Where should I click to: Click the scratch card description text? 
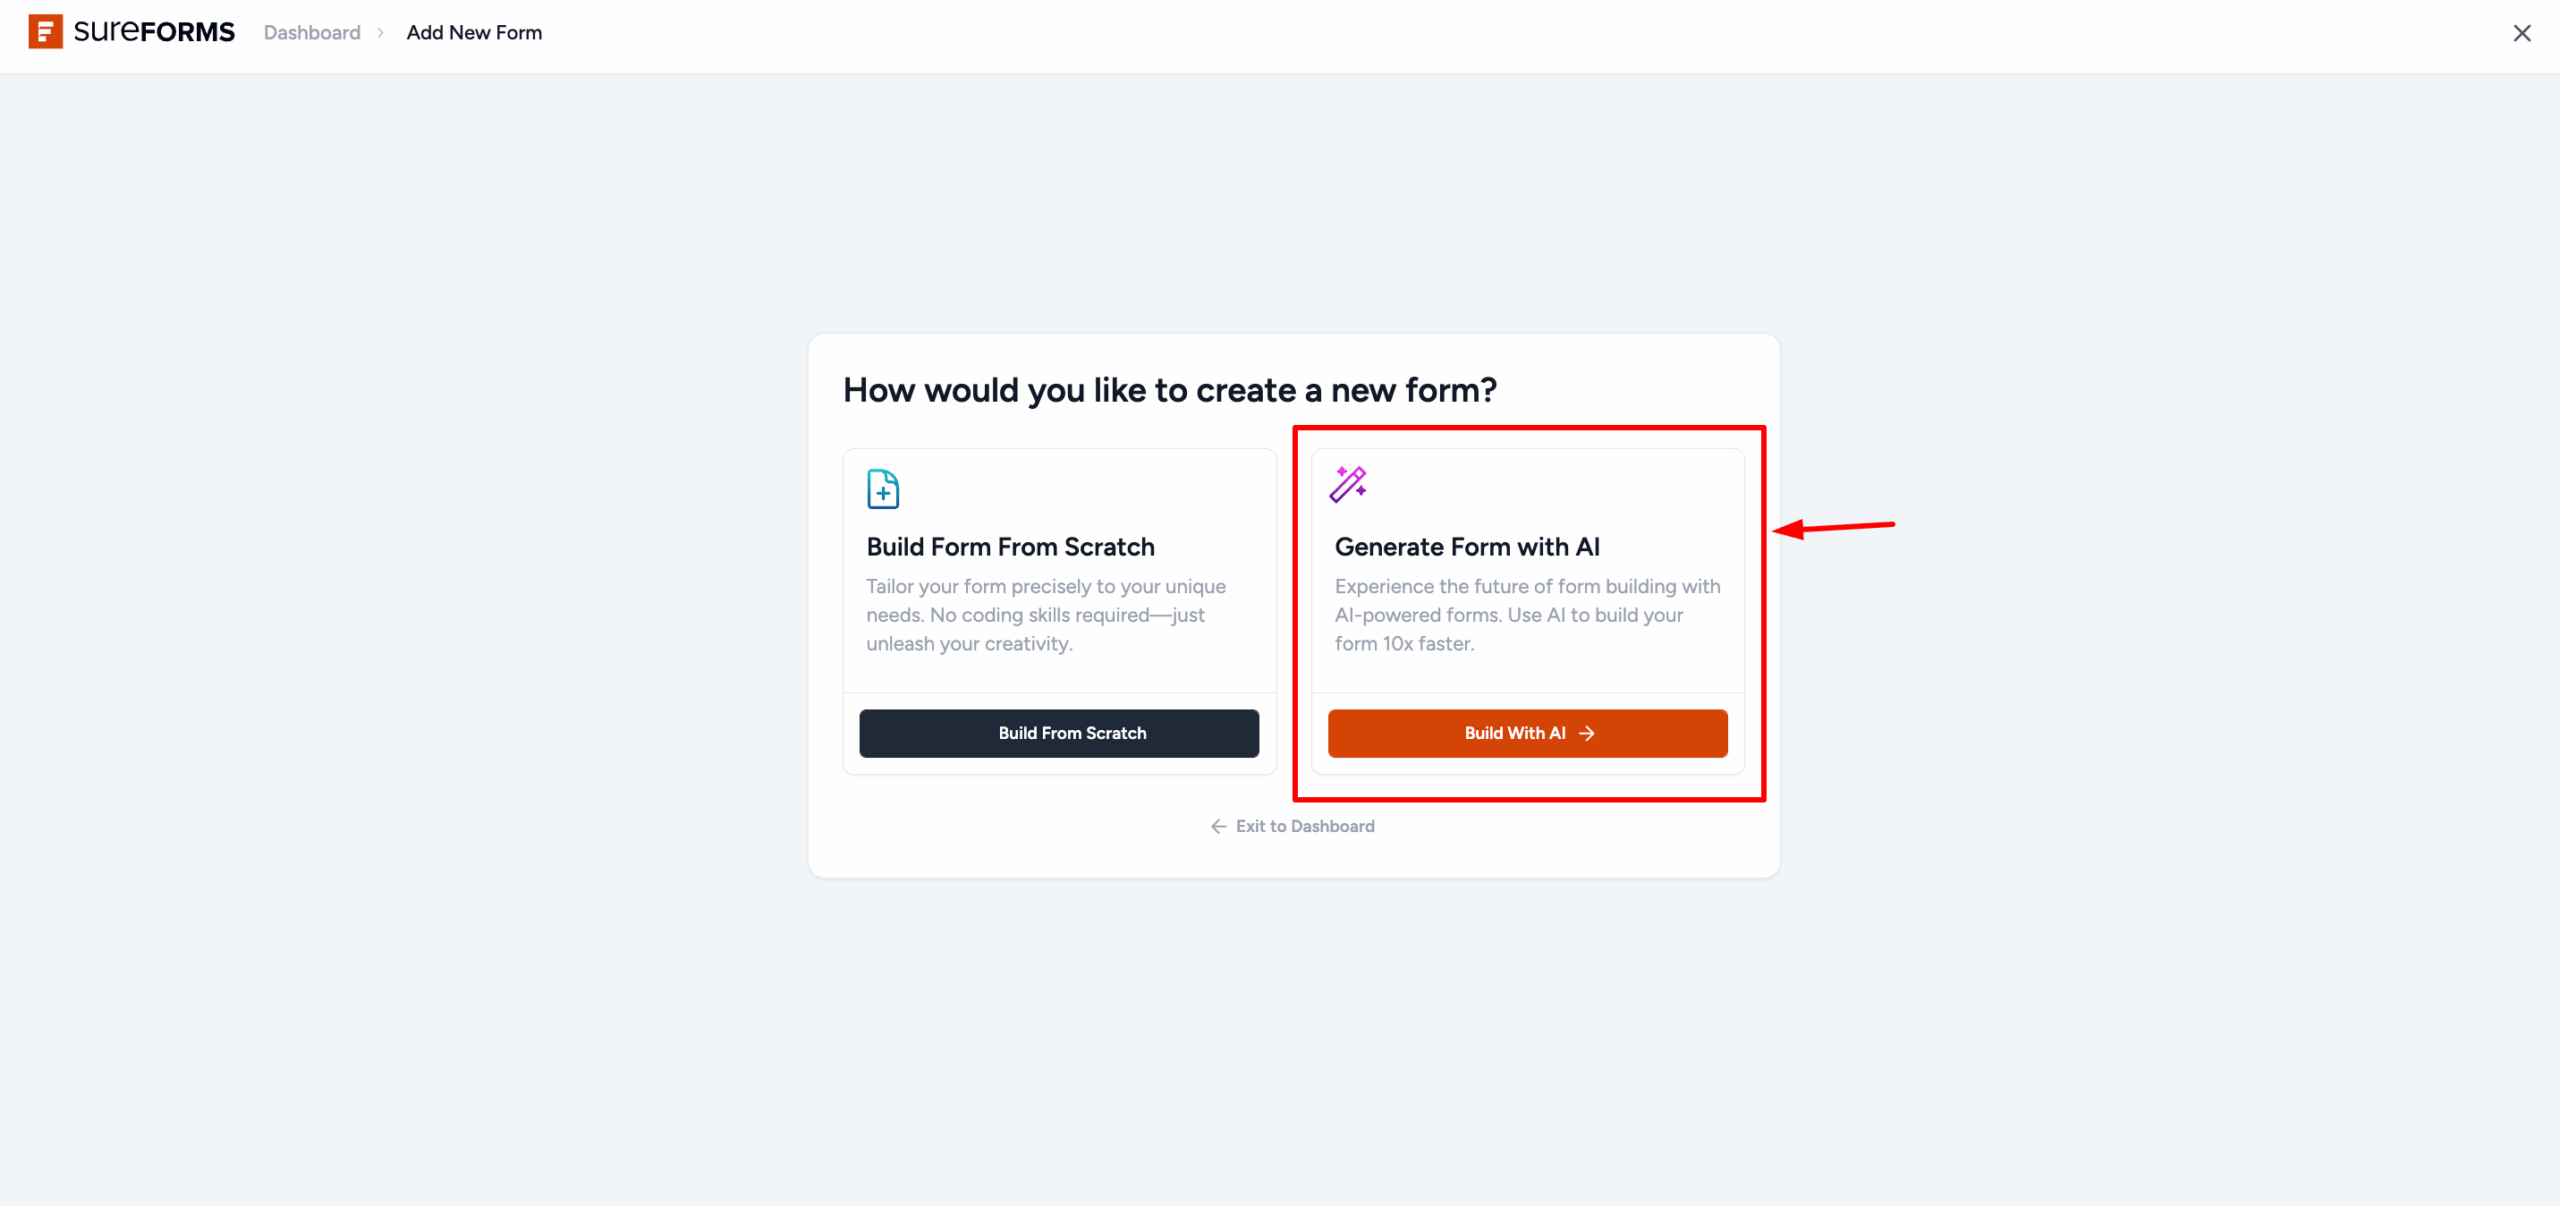click(1045, 615)
